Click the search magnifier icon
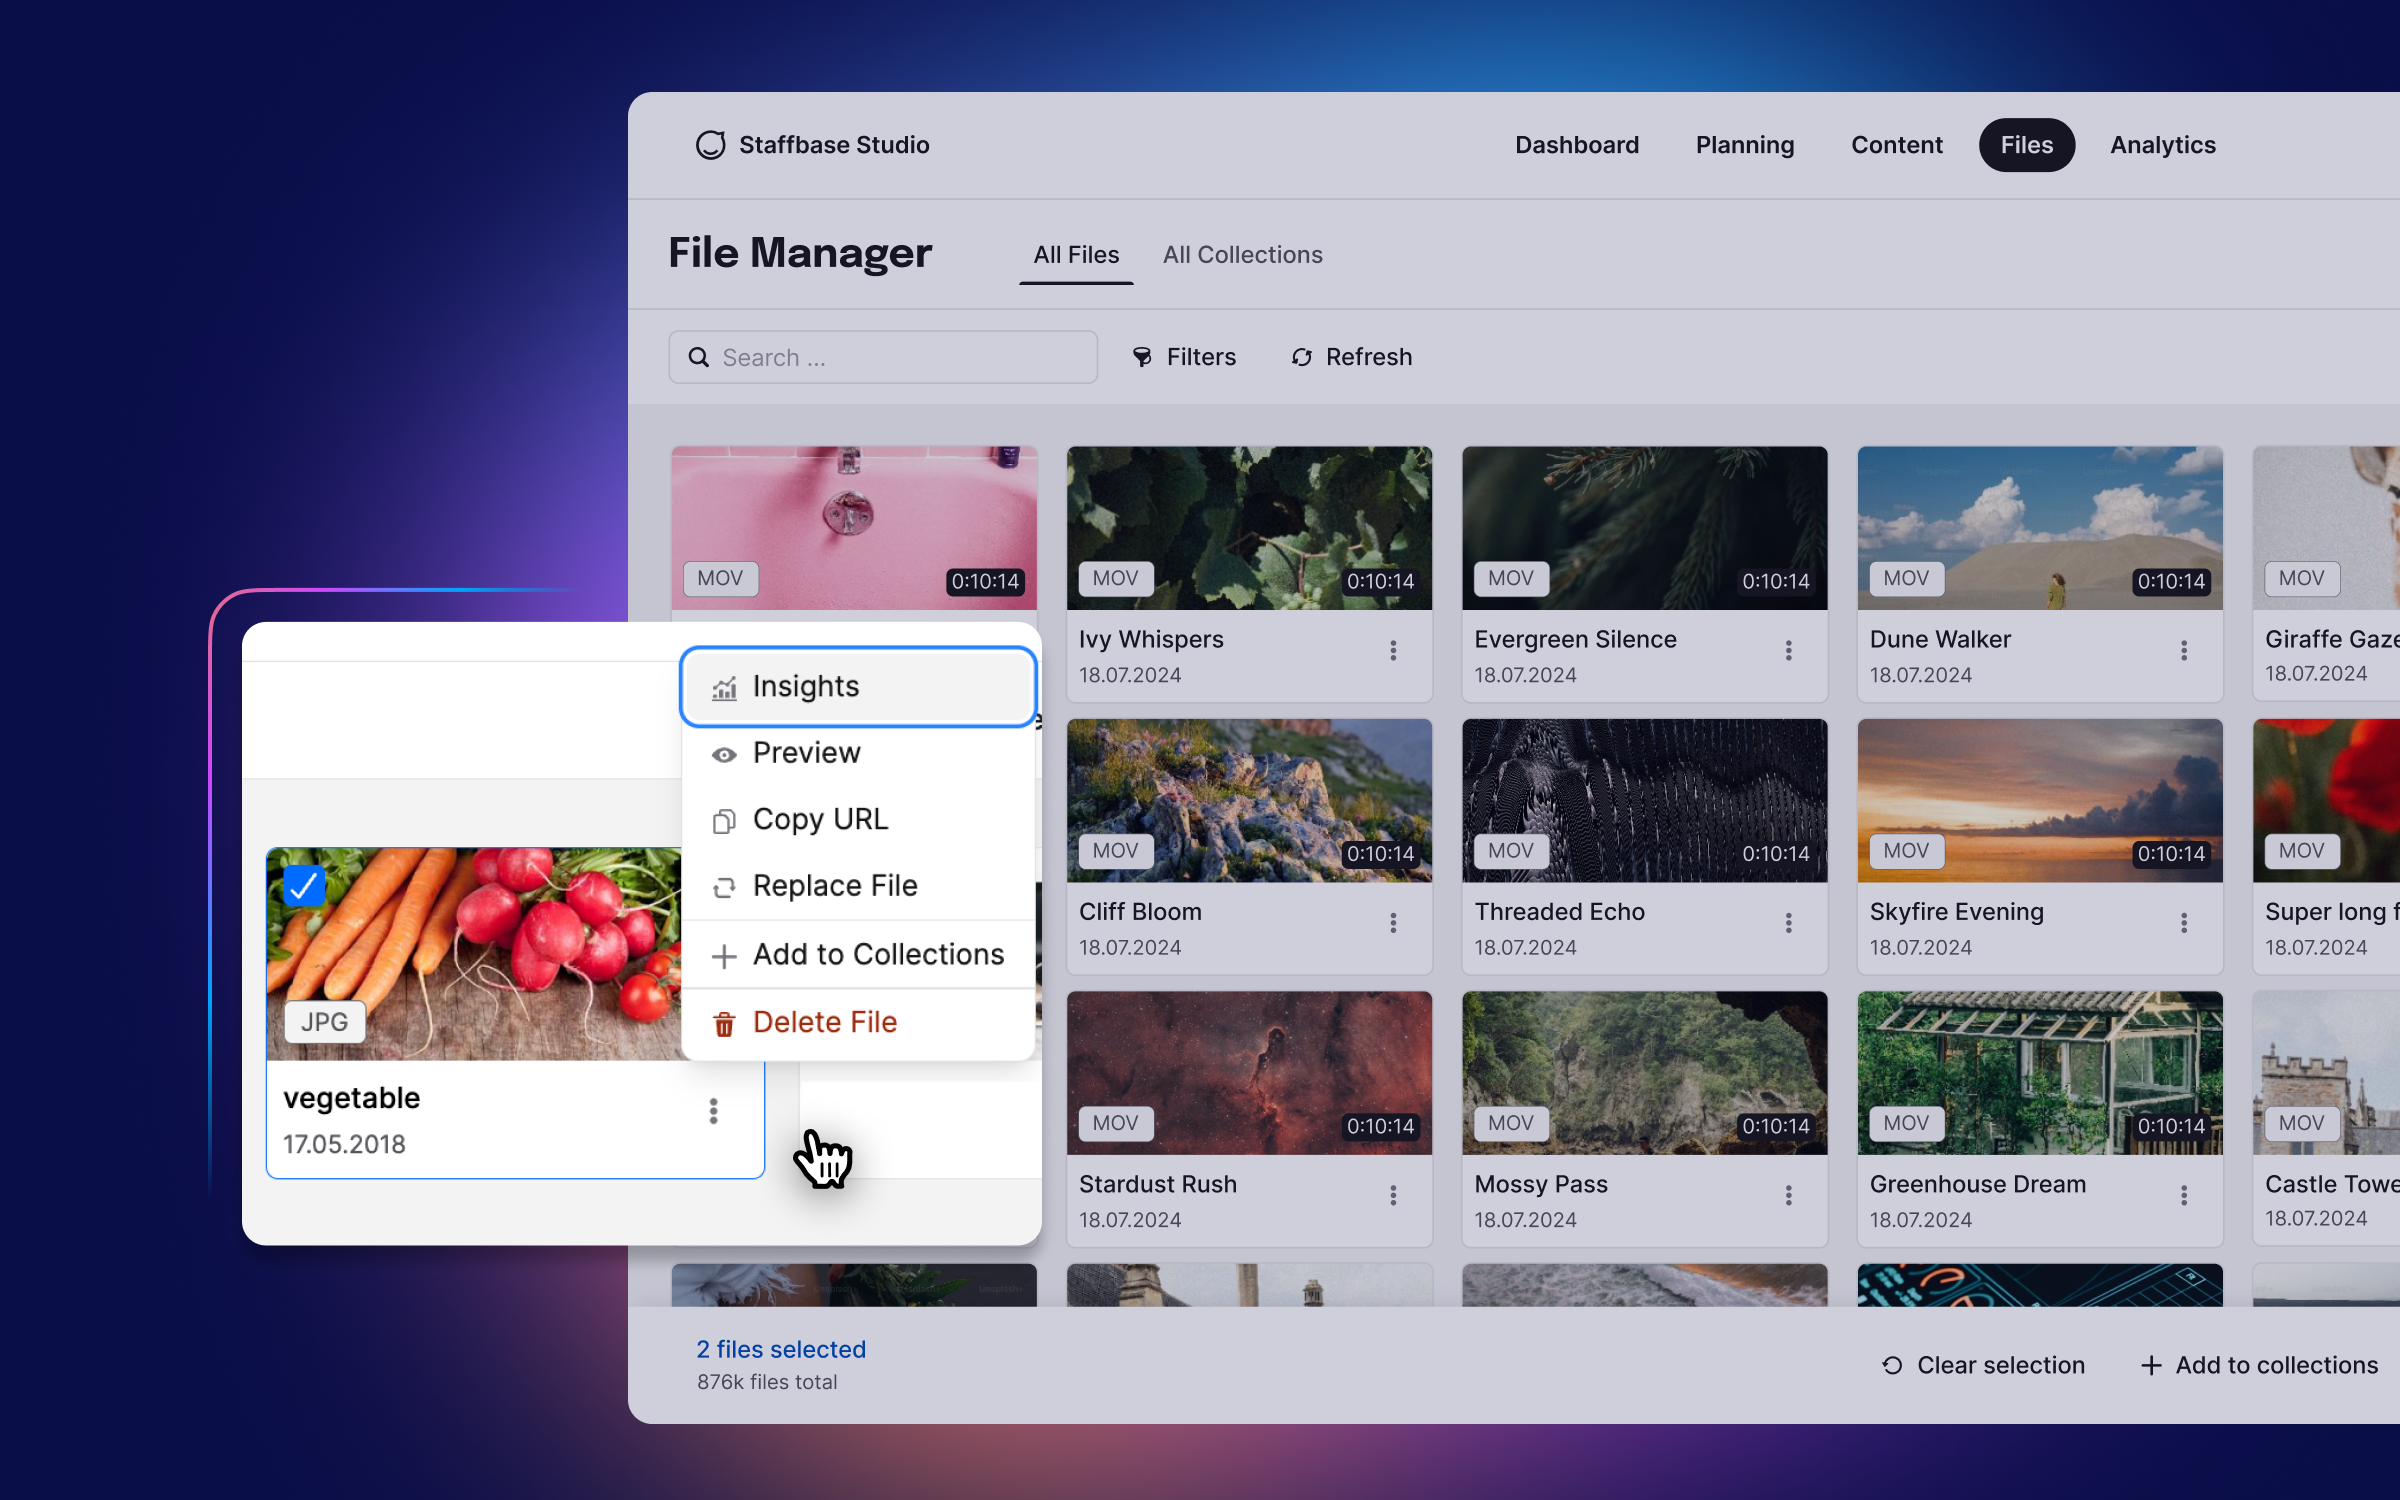This screenshot has height=1500, width=2400. pos(699,357)
